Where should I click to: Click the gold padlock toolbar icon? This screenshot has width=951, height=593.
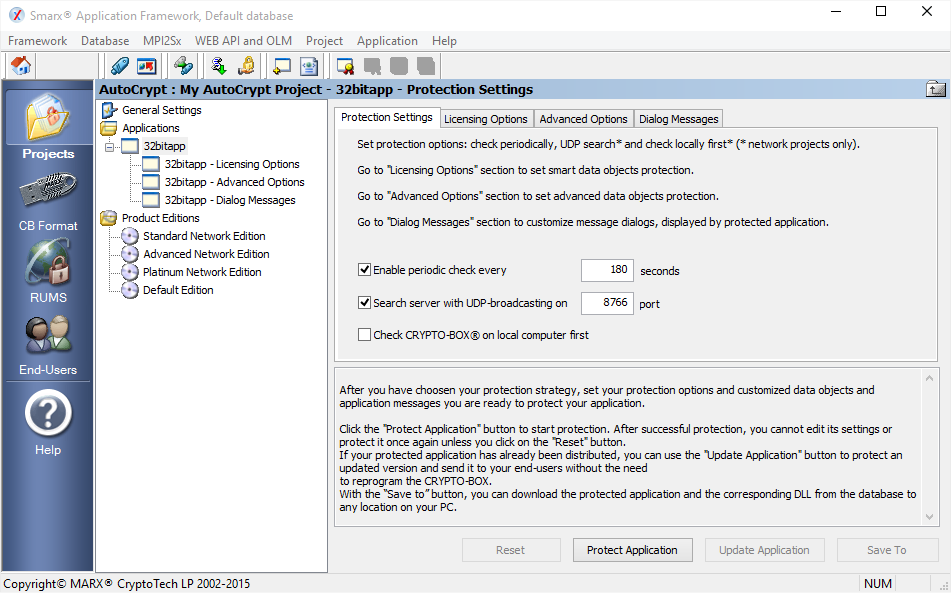coord(245,66)
